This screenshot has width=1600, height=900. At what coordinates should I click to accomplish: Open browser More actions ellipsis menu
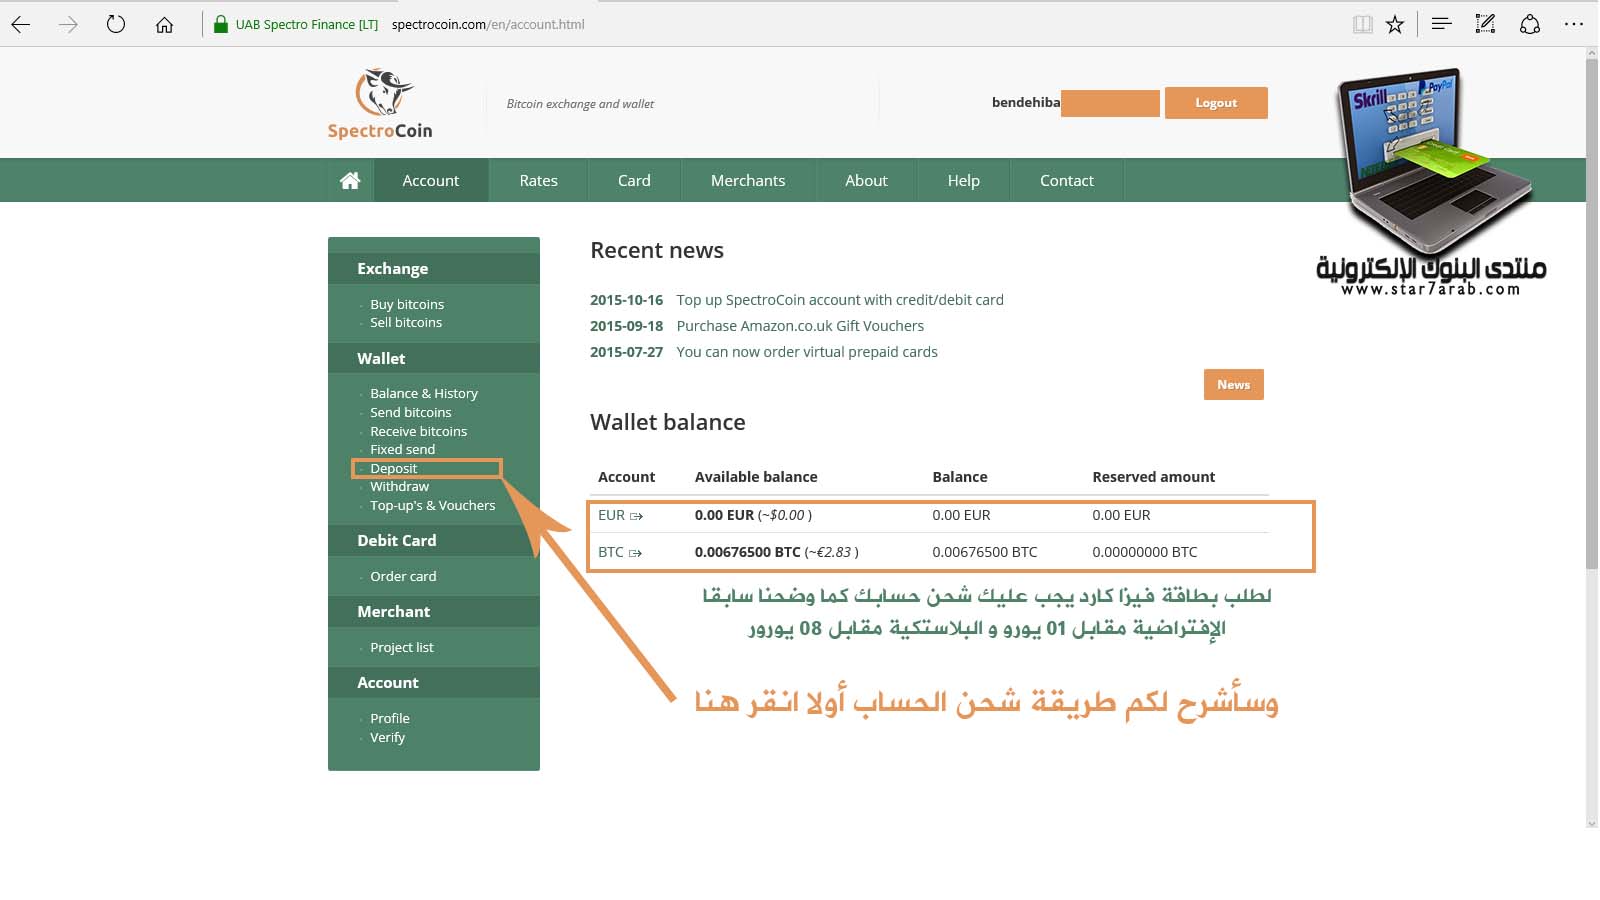click(1574, 24)
